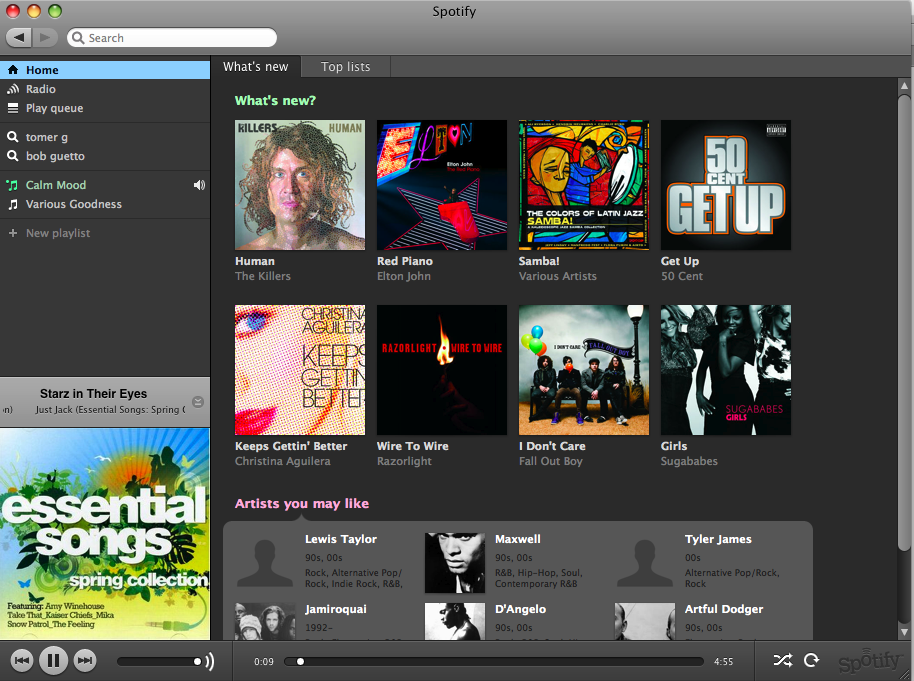The width and height of the screenshot is (914, 681).
Task: Click the Fall Out Boy artist link
Action: coord(551,461)
